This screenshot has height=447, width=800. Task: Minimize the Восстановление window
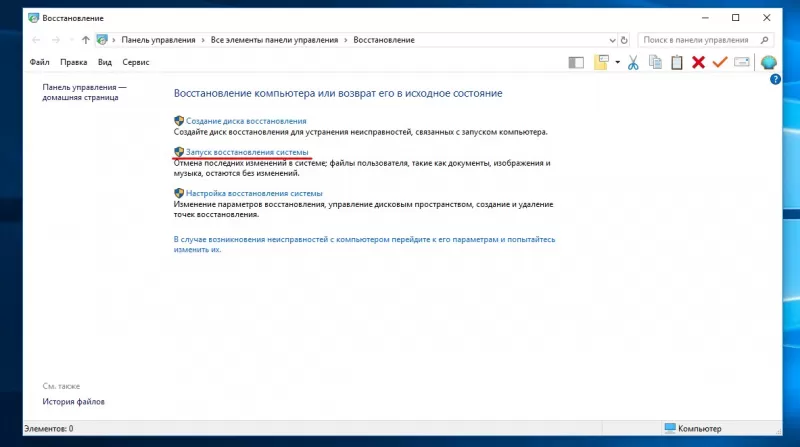pos(705,18)
